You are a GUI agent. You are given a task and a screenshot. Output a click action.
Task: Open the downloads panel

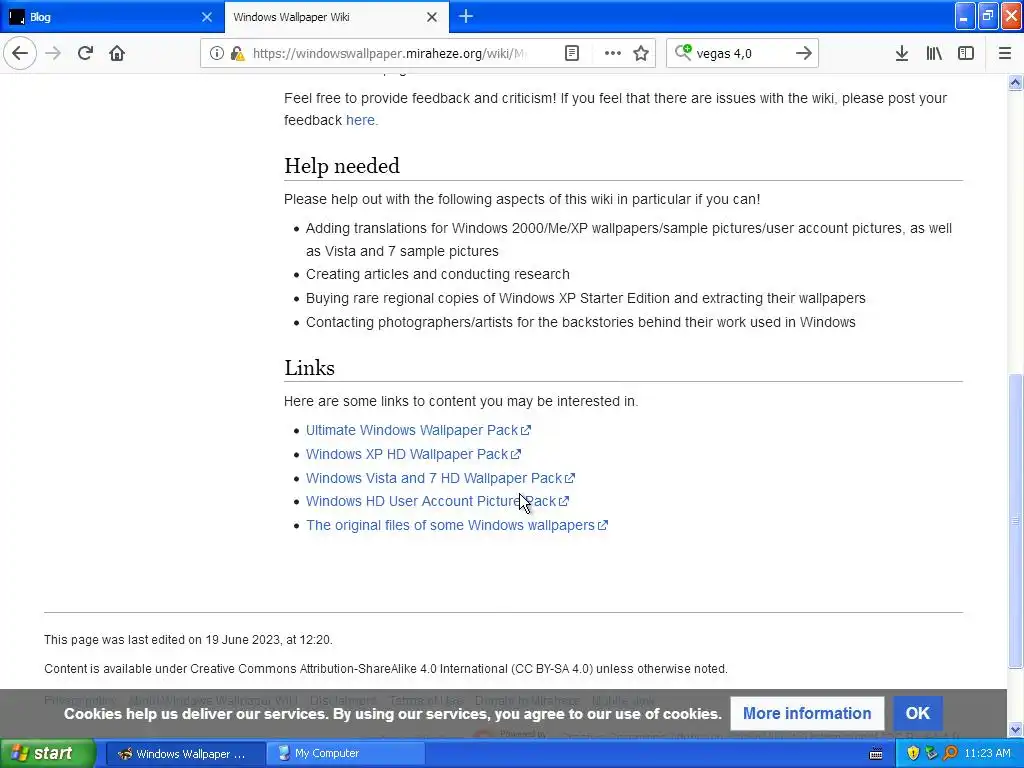[901, 53]
